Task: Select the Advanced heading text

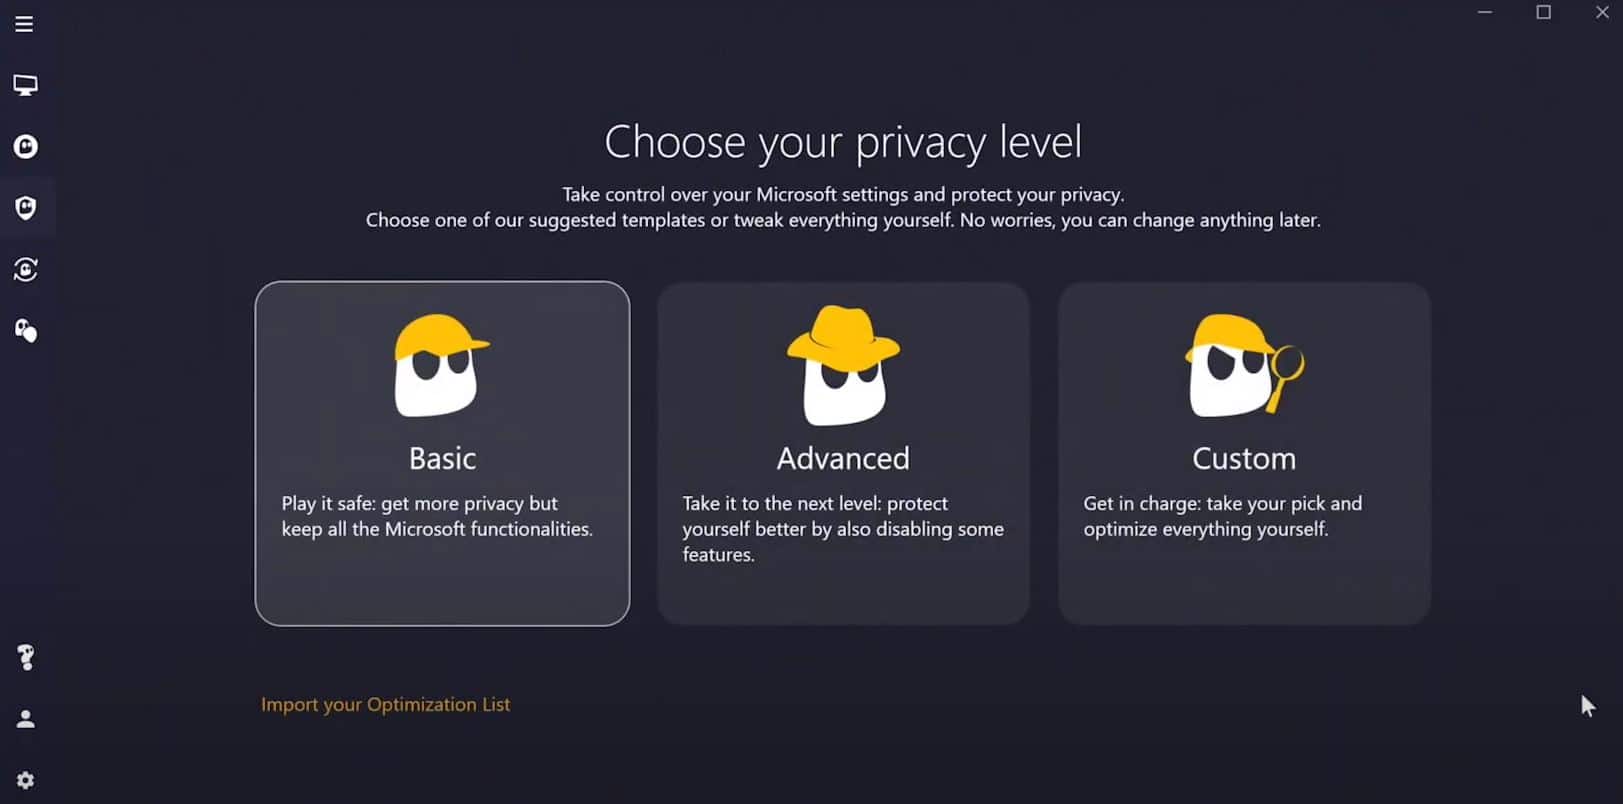Action: [843, 458]
